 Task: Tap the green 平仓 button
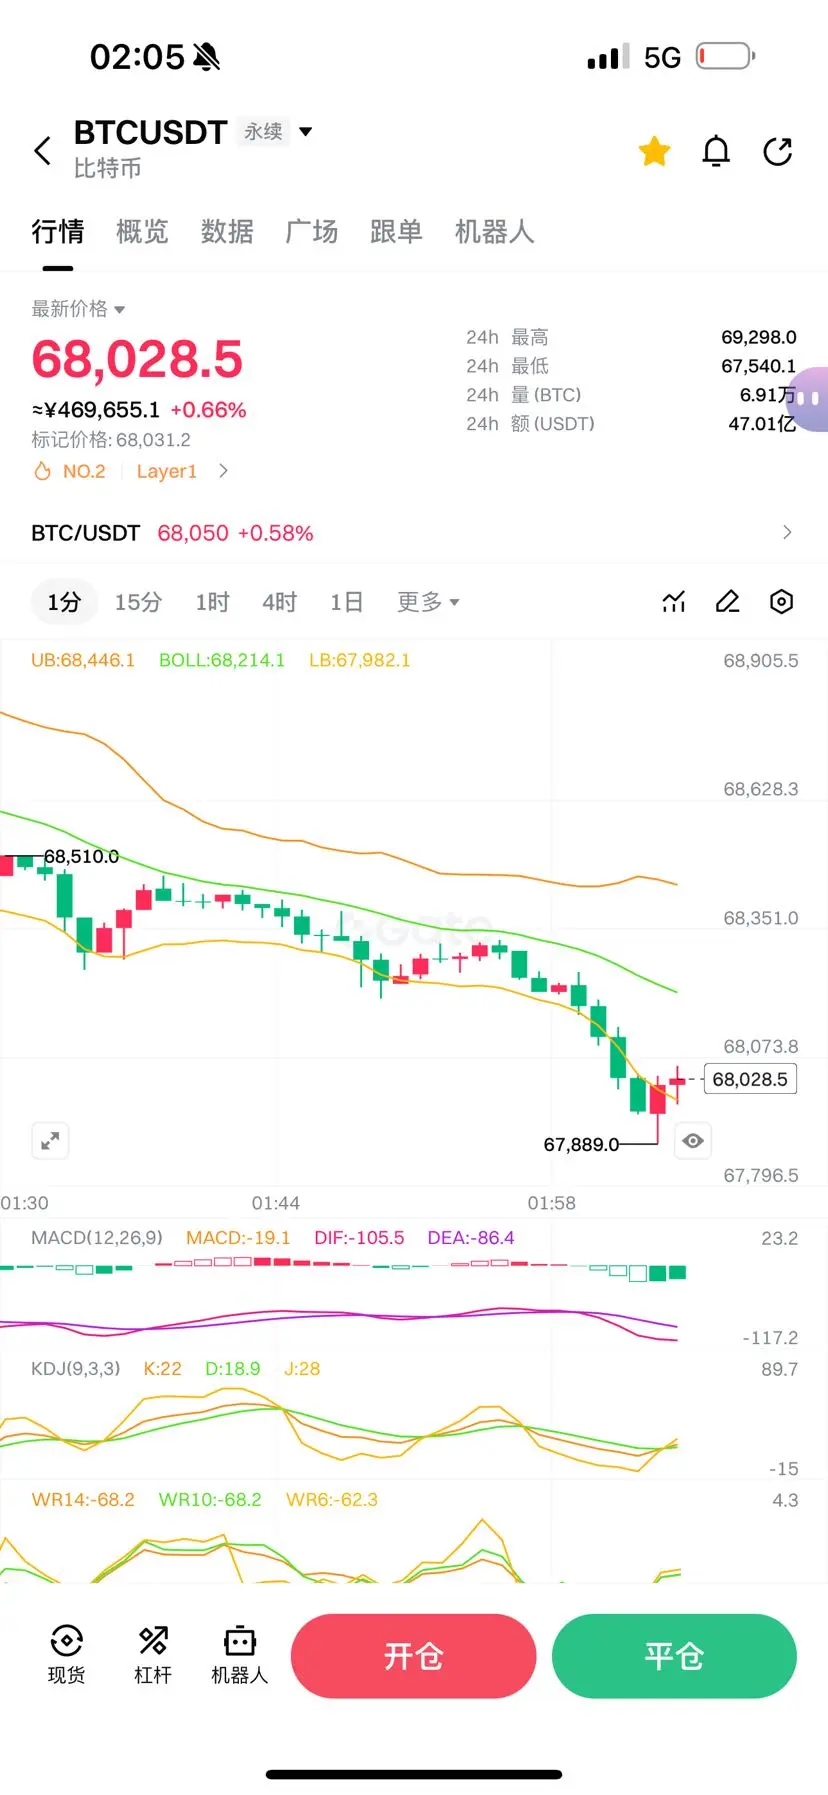pos(675,1656)
